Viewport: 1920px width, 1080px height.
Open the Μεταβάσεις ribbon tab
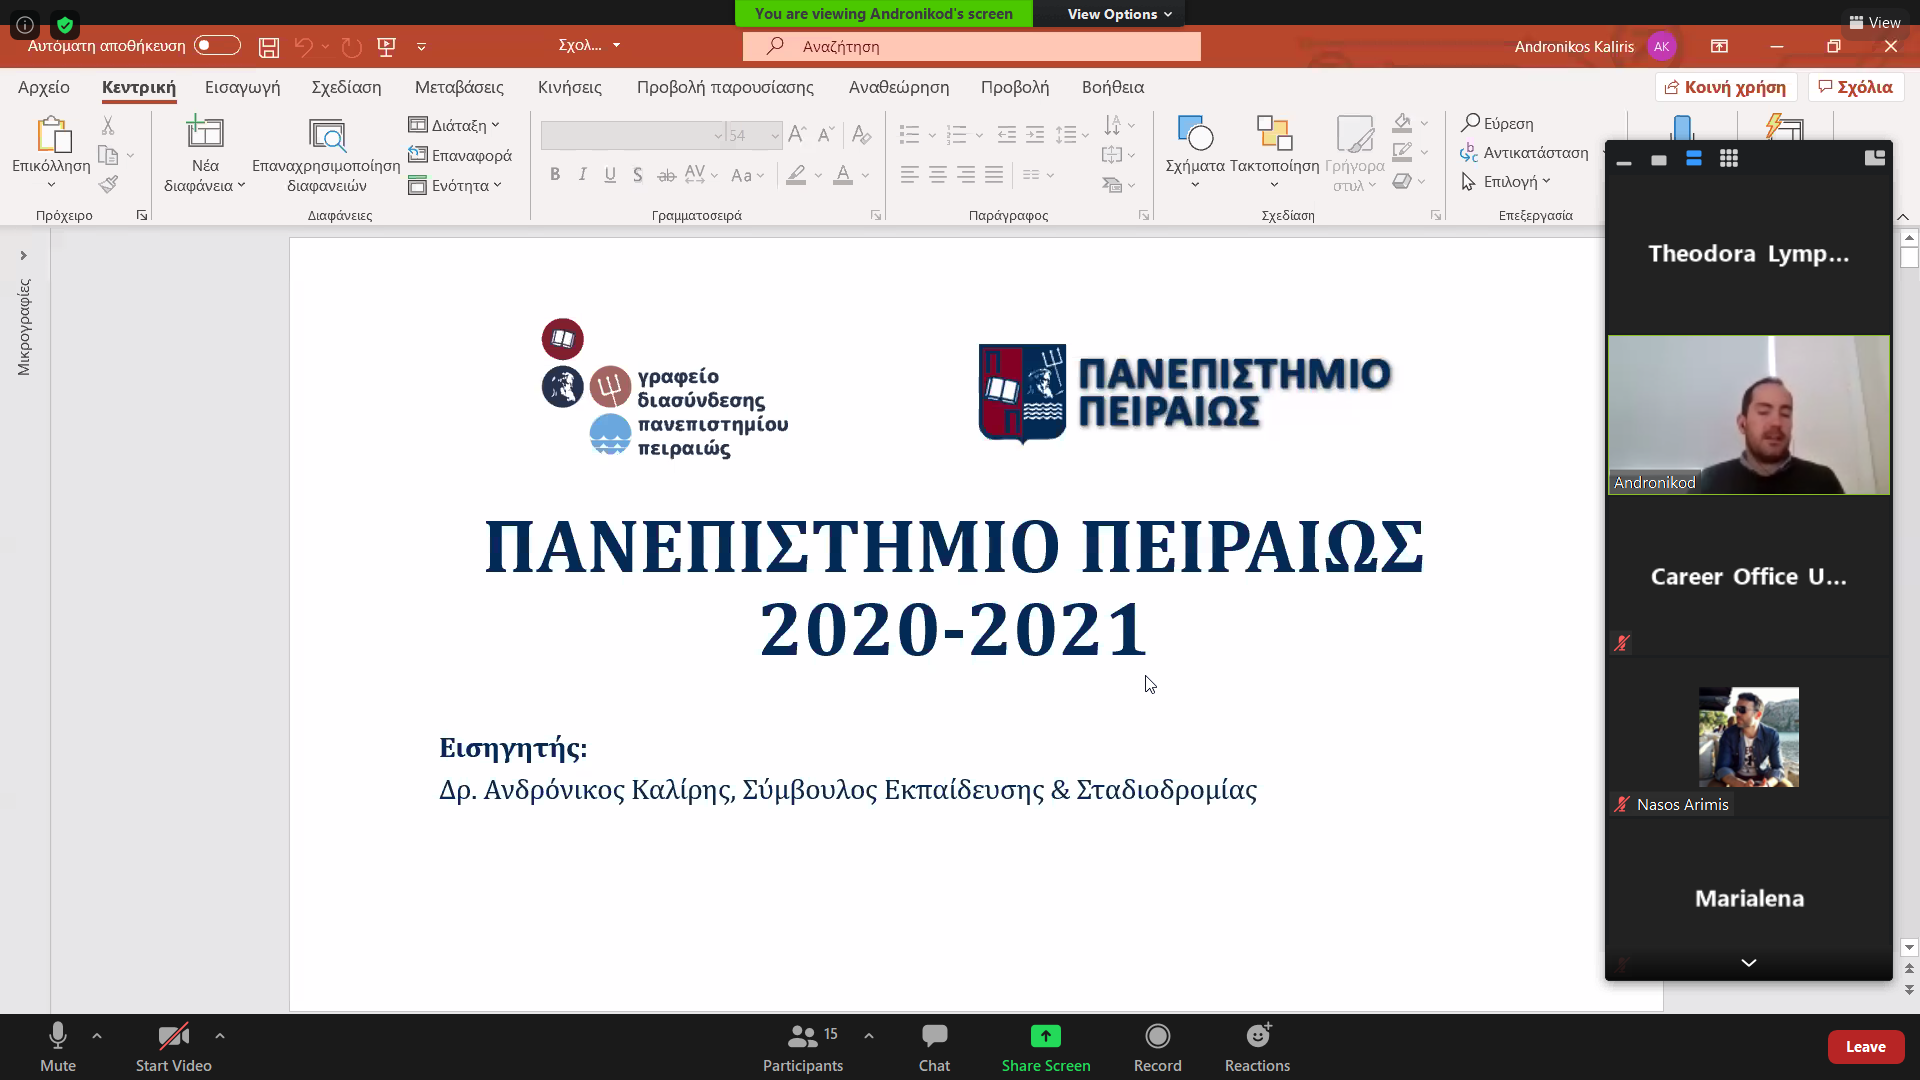[459, 88]
